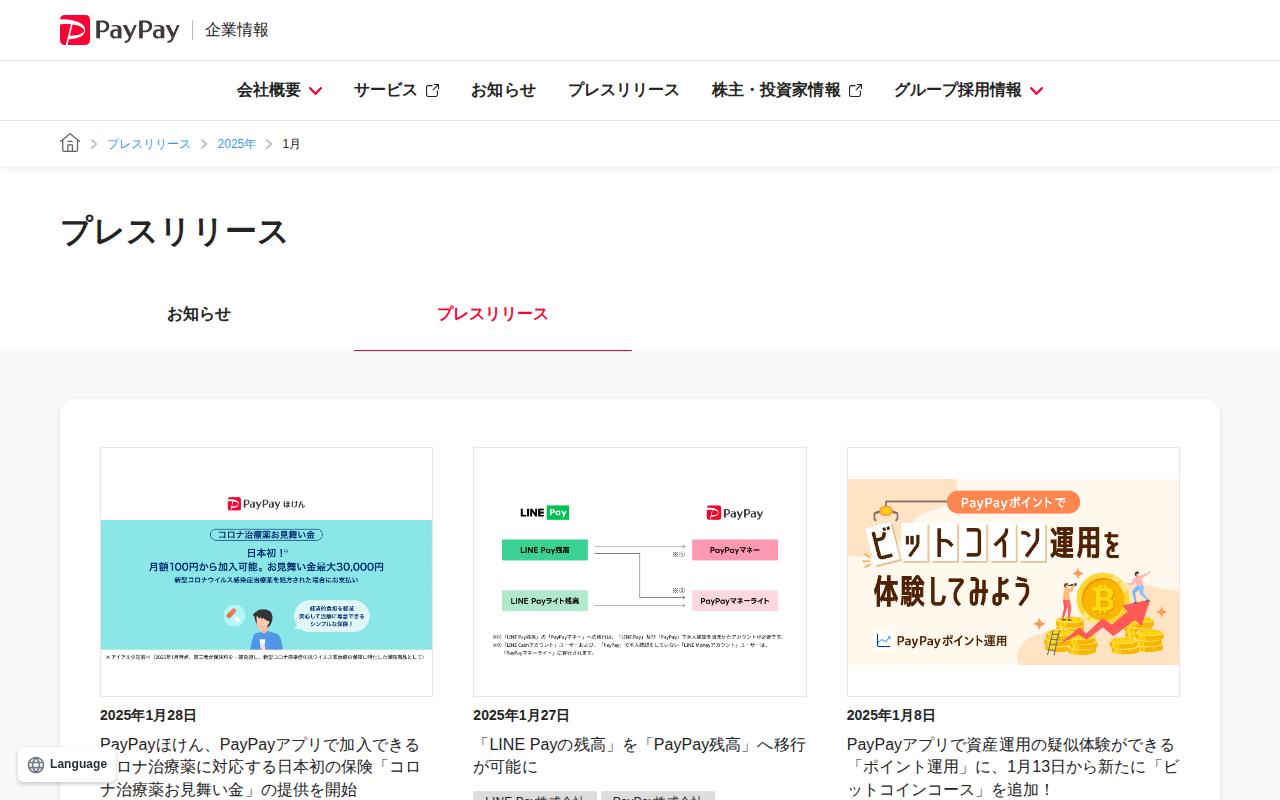Screen dimensions: 1280x800
Task: Open プレスリリース in the top navigation
Action: coord(624,90)
